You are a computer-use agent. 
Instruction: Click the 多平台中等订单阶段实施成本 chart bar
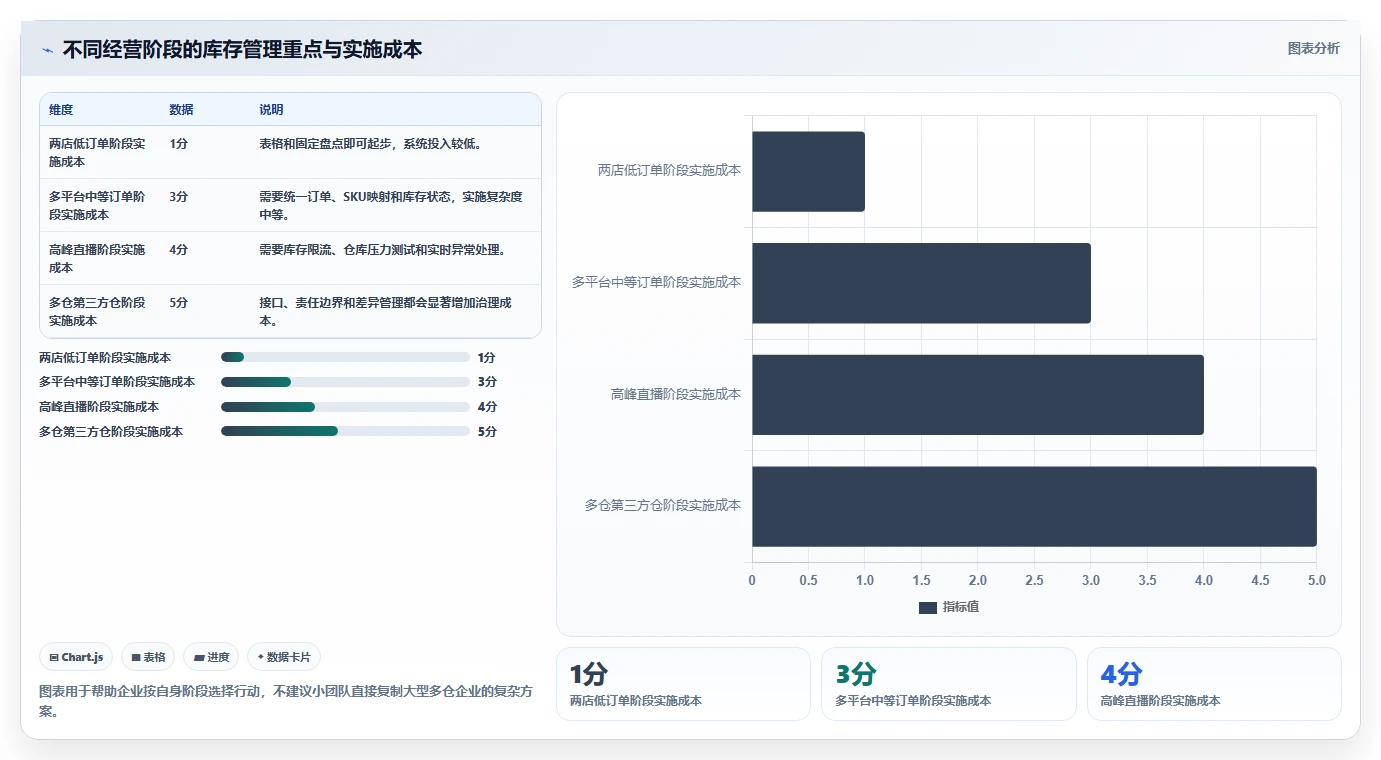pyautogui.click(x=921, y=283)
